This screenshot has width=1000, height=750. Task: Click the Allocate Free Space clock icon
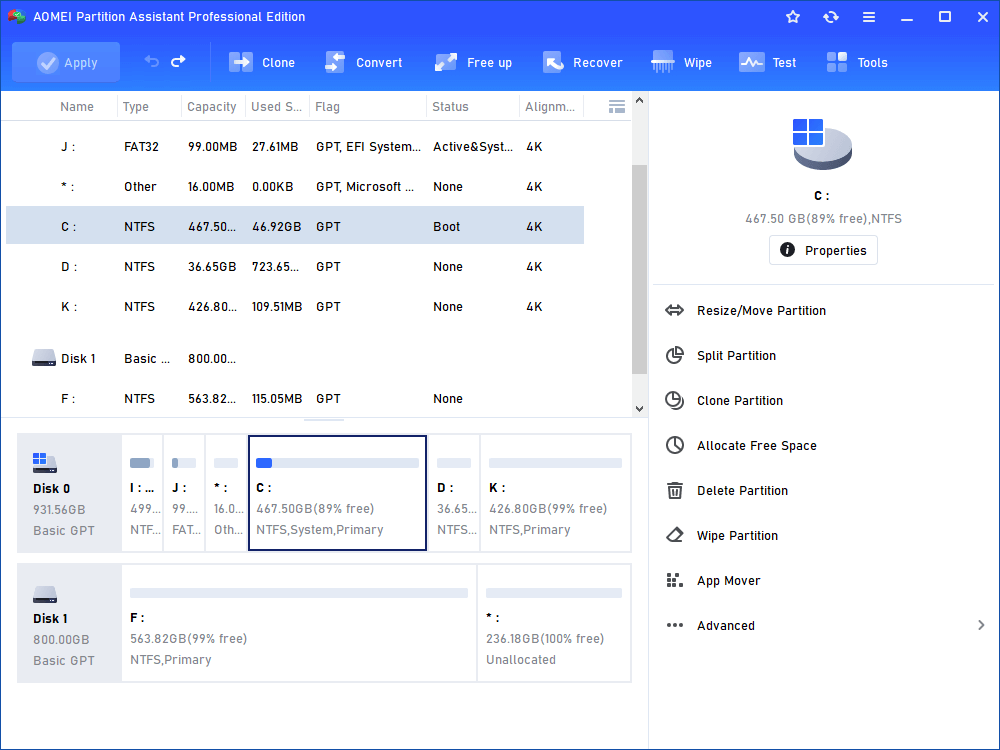pos(674,445)
